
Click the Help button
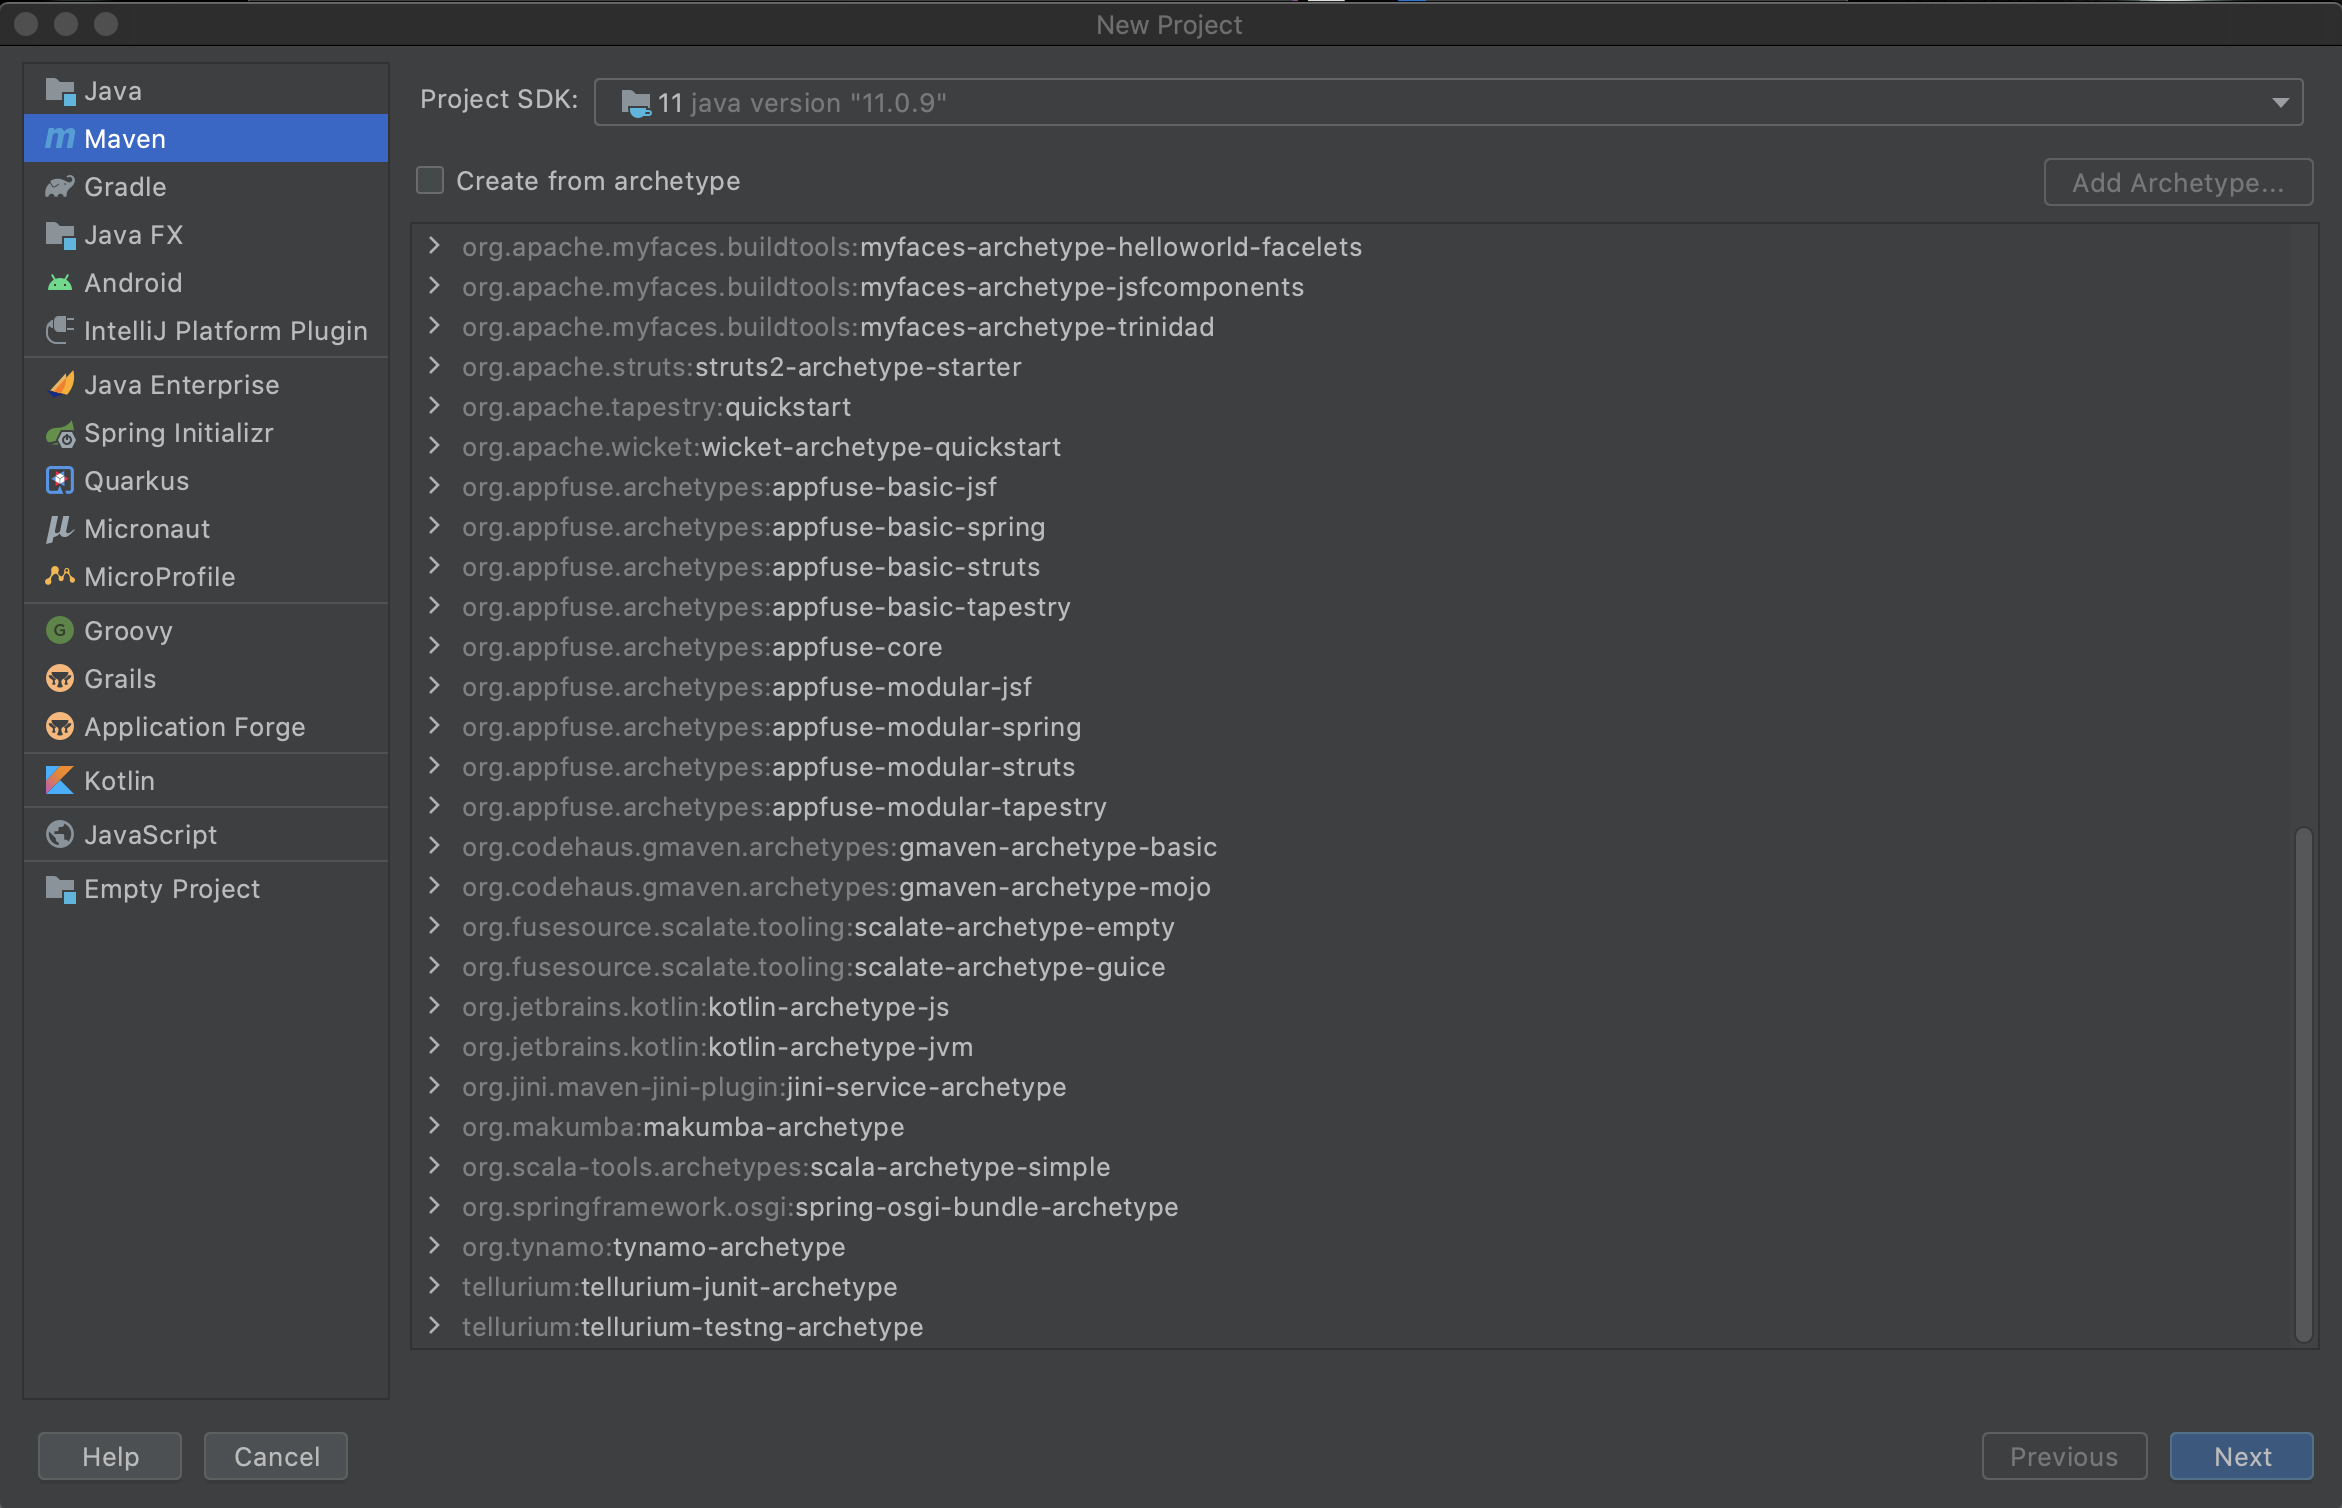(x=110, y=1456)
